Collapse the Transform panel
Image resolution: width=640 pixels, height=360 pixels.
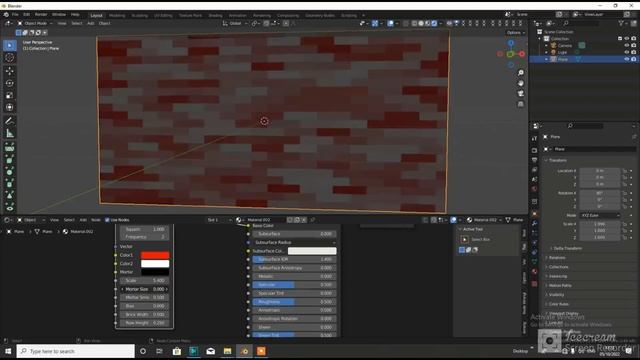(557, 160)
